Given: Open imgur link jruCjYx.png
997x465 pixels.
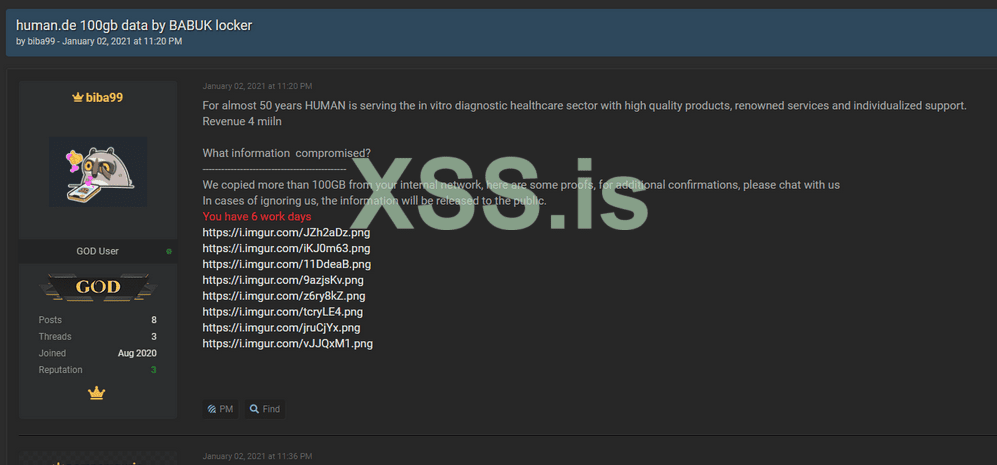Looking at the screenshot, I should coord(281,328).
